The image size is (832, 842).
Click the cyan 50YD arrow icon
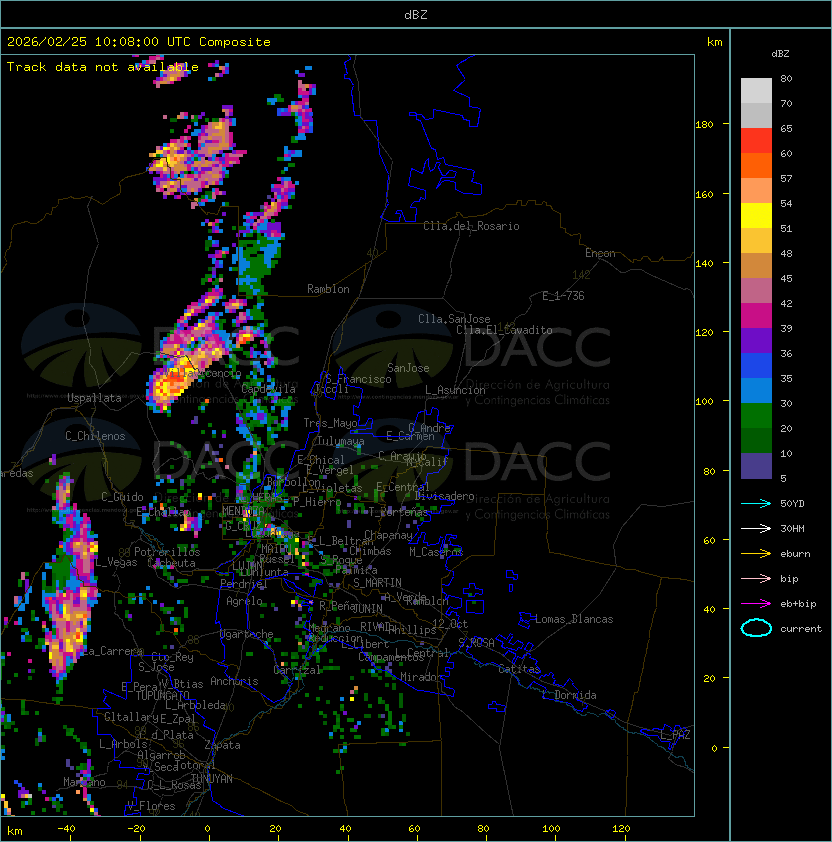[x=756, y=504]
